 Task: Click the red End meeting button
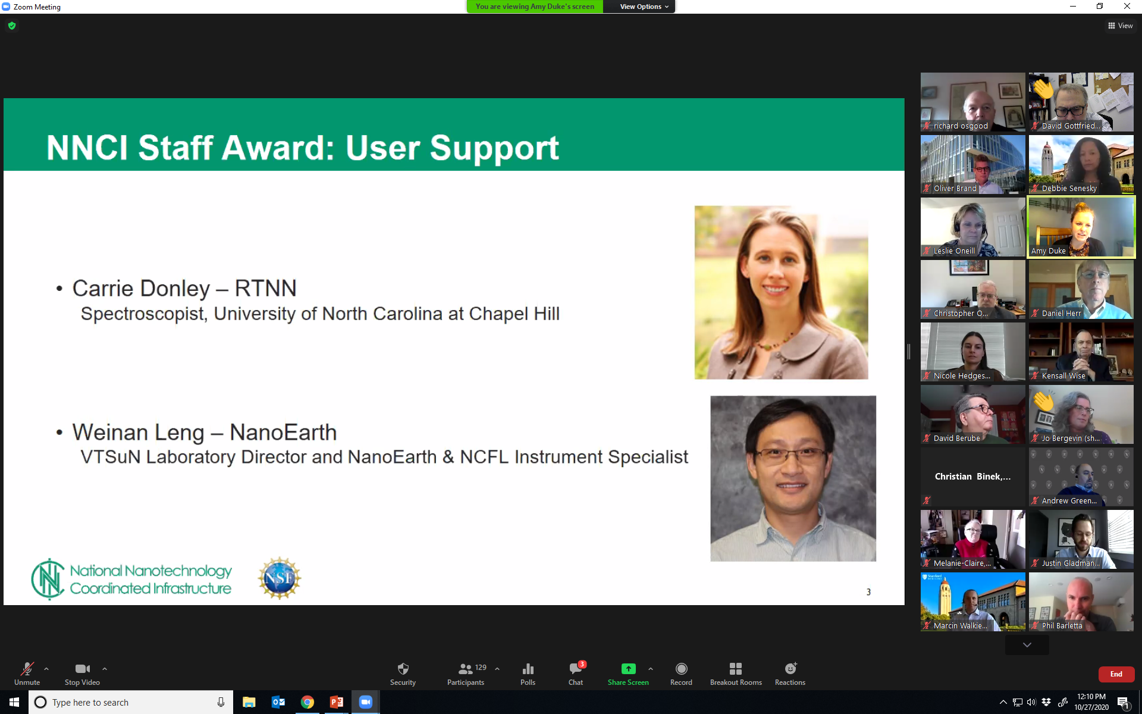point(1116,674)
